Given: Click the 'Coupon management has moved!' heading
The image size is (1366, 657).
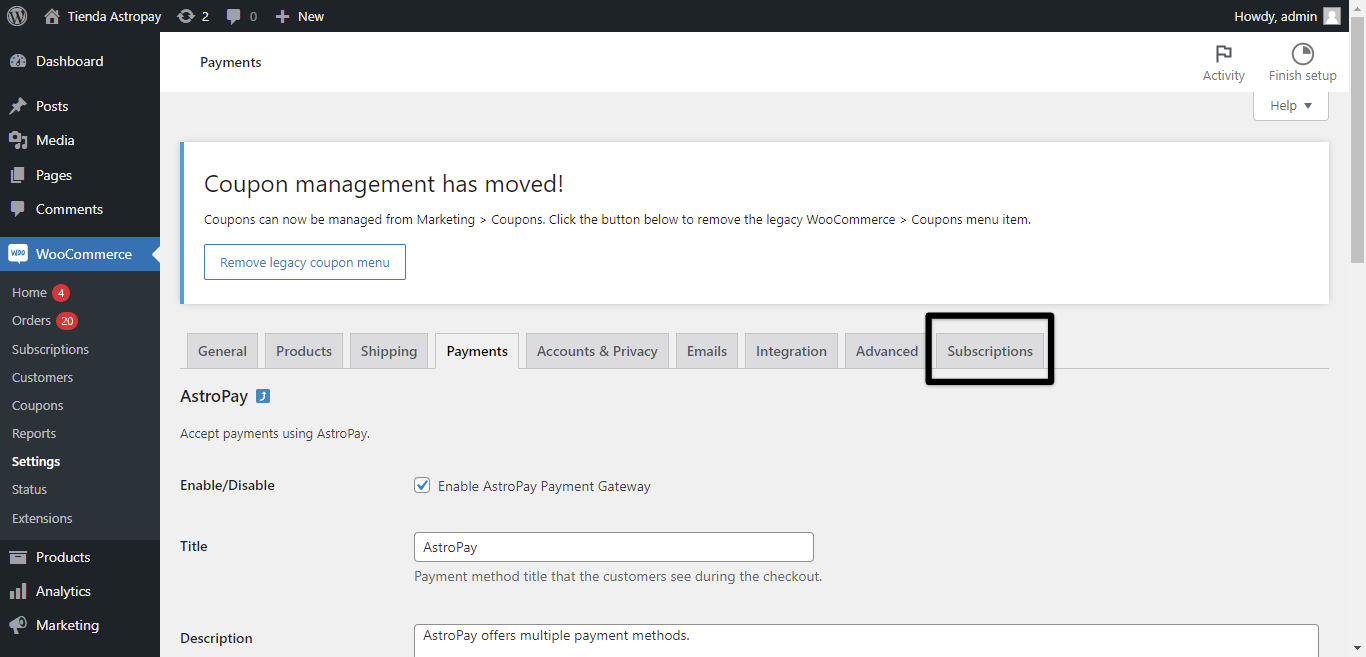Looking at the screenshot, I should pos(384,184).
